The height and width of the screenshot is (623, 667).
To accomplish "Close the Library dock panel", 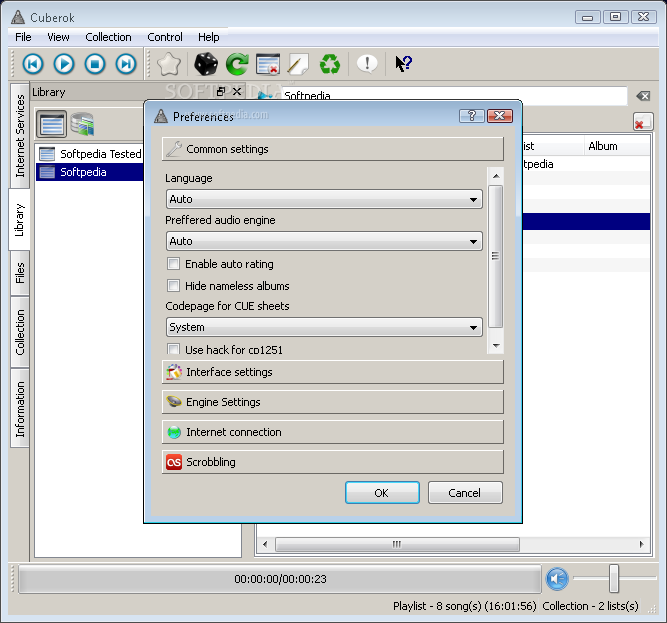I will [237, 91].
